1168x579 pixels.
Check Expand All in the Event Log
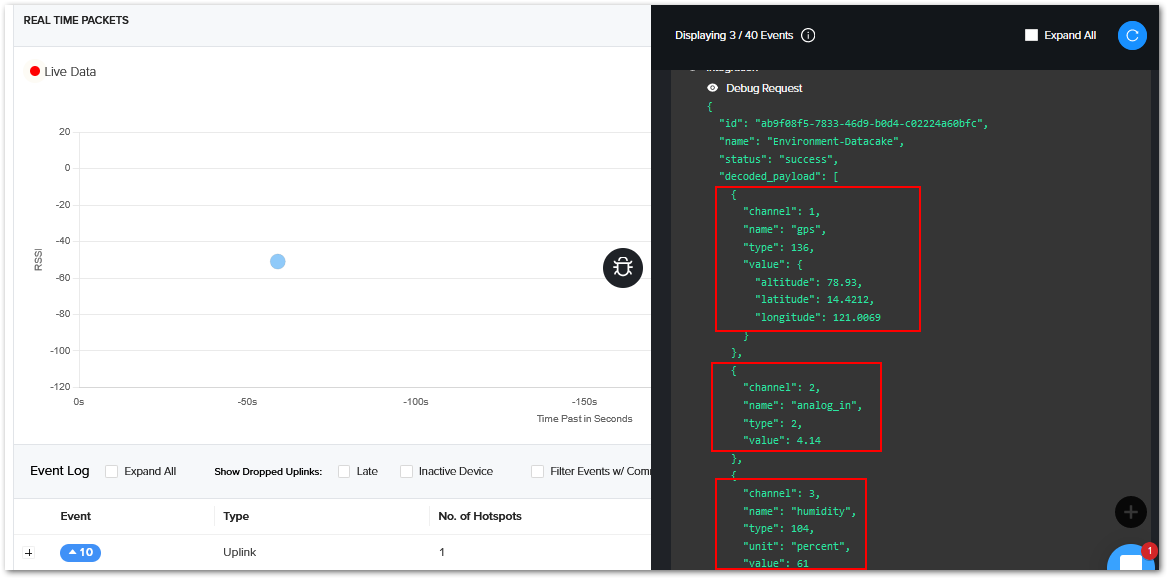click(x=112, y=471)
